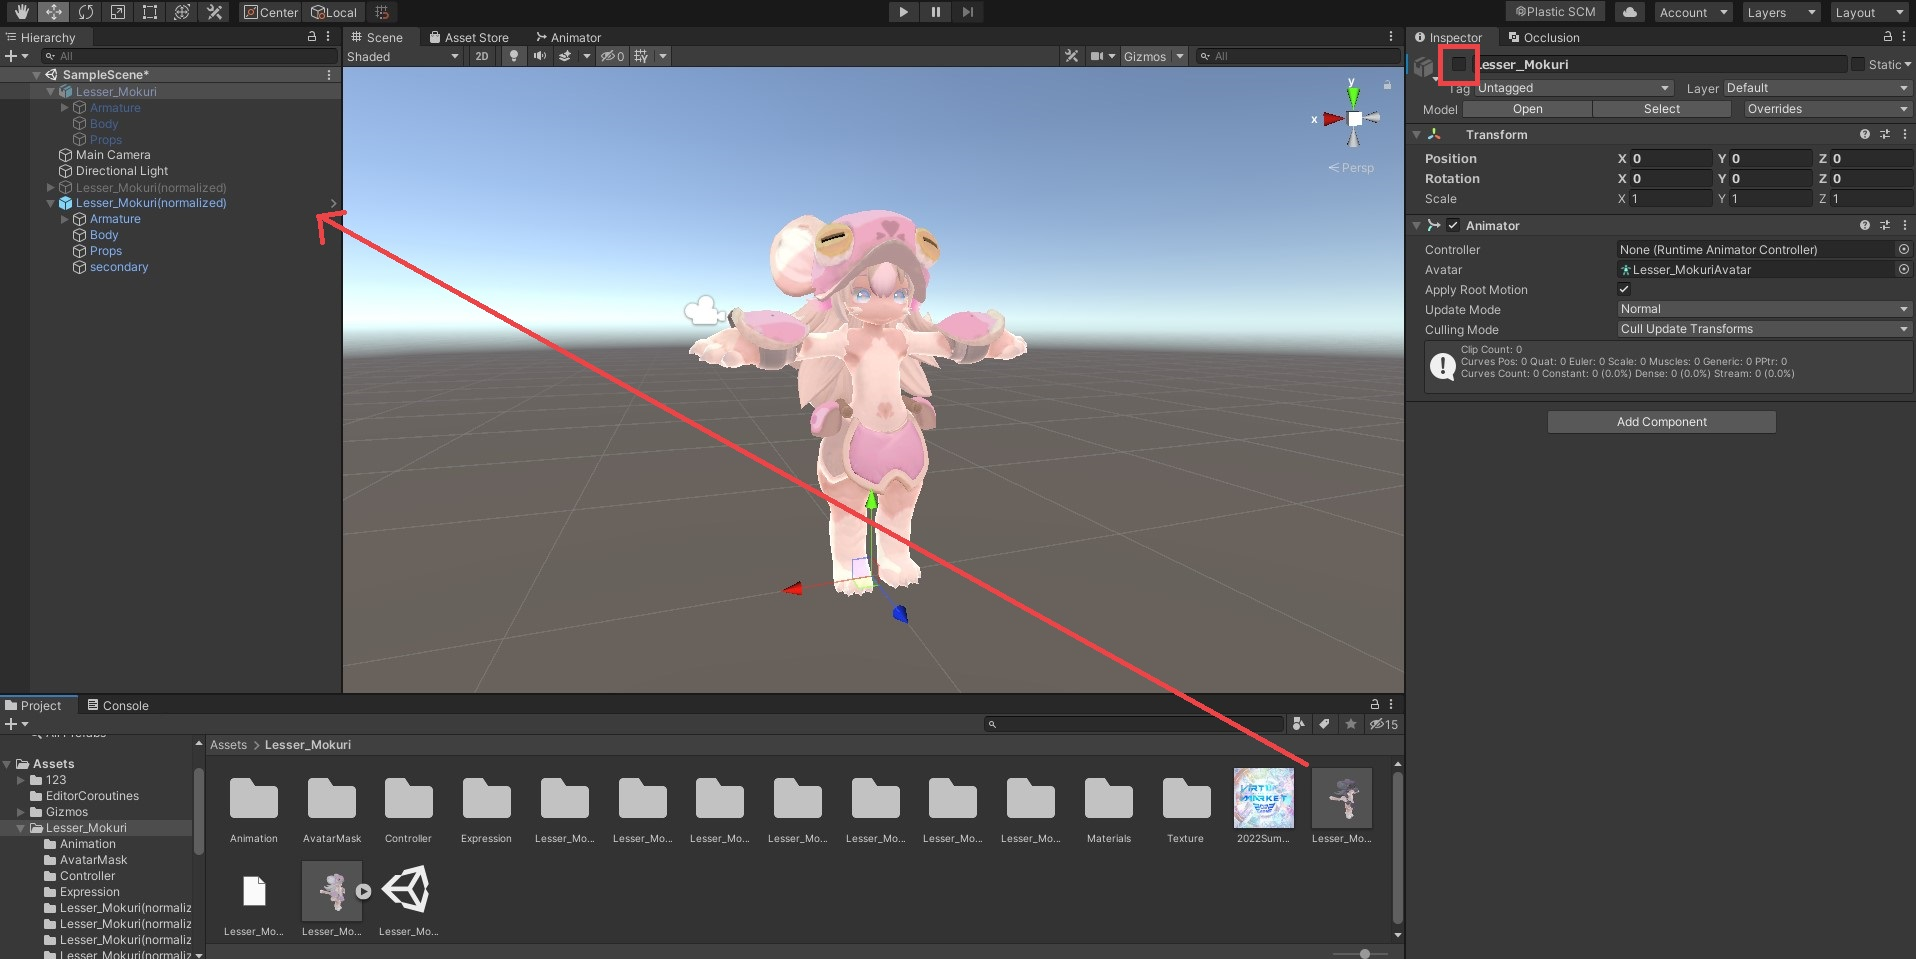Image resolution: width=1916 pixels, height=959 pixels.
Task: Open the Console tab
Action: tap(118, 705)
